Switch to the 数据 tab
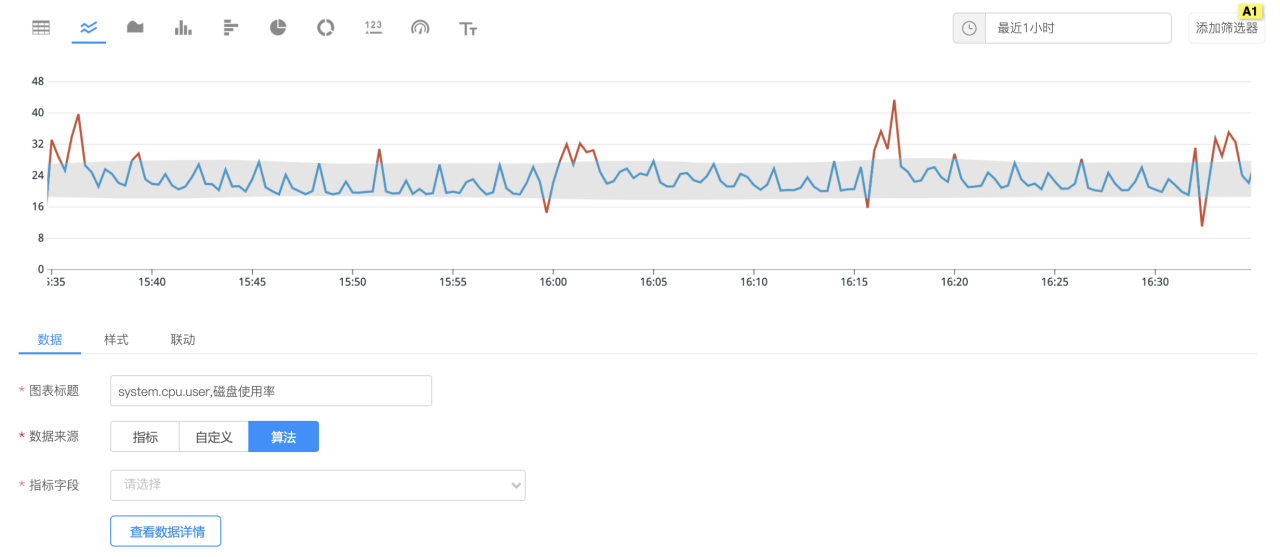 coord(50,340)
